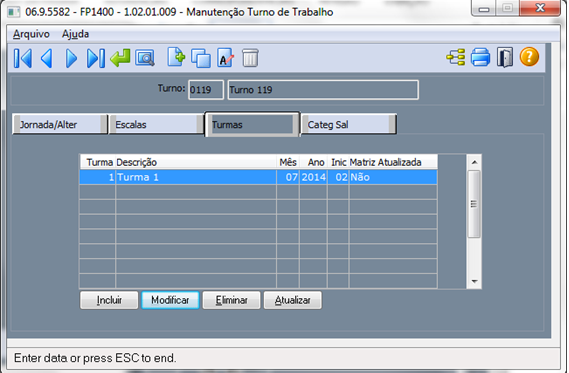Open the search magnifier icon
The image size is (569, 373).
point(145,58)
